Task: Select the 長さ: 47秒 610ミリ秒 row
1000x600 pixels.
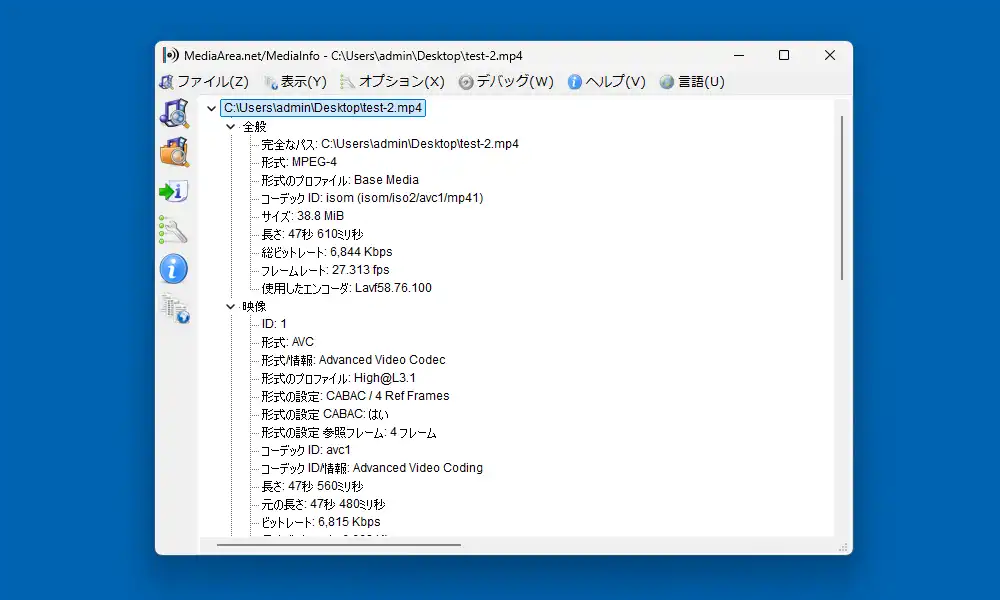Action: pyautogui.click(x=312, y=234)
